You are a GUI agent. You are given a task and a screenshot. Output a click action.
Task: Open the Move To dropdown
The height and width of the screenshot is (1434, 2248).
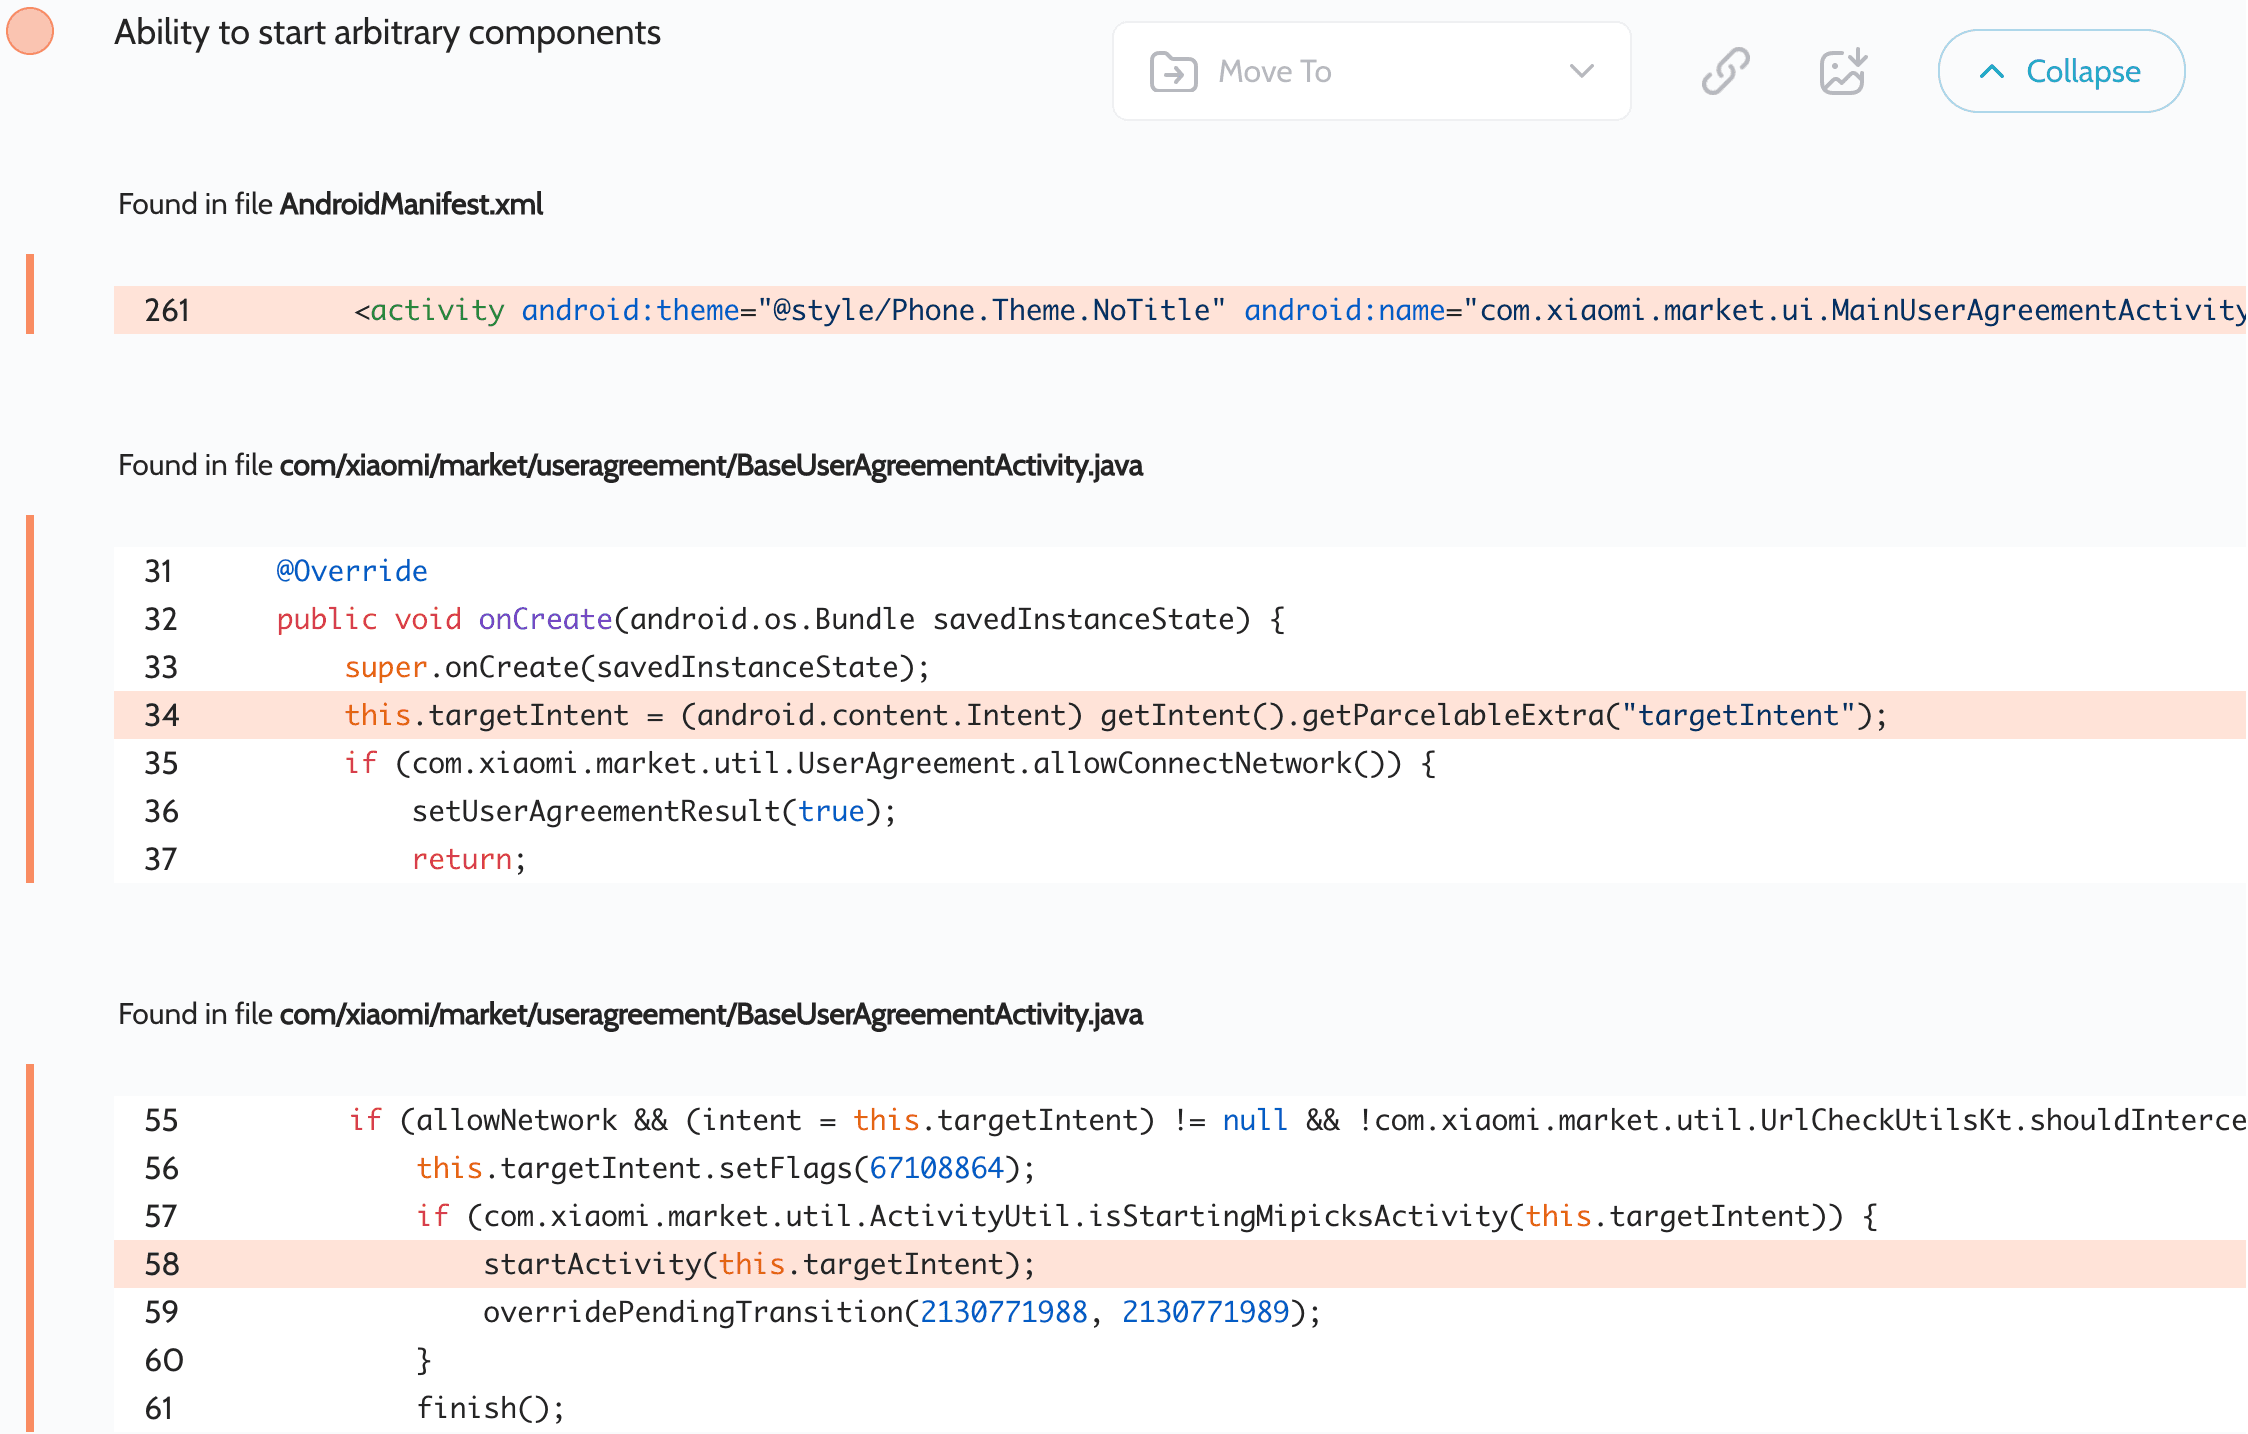(x=1370, y=72)
